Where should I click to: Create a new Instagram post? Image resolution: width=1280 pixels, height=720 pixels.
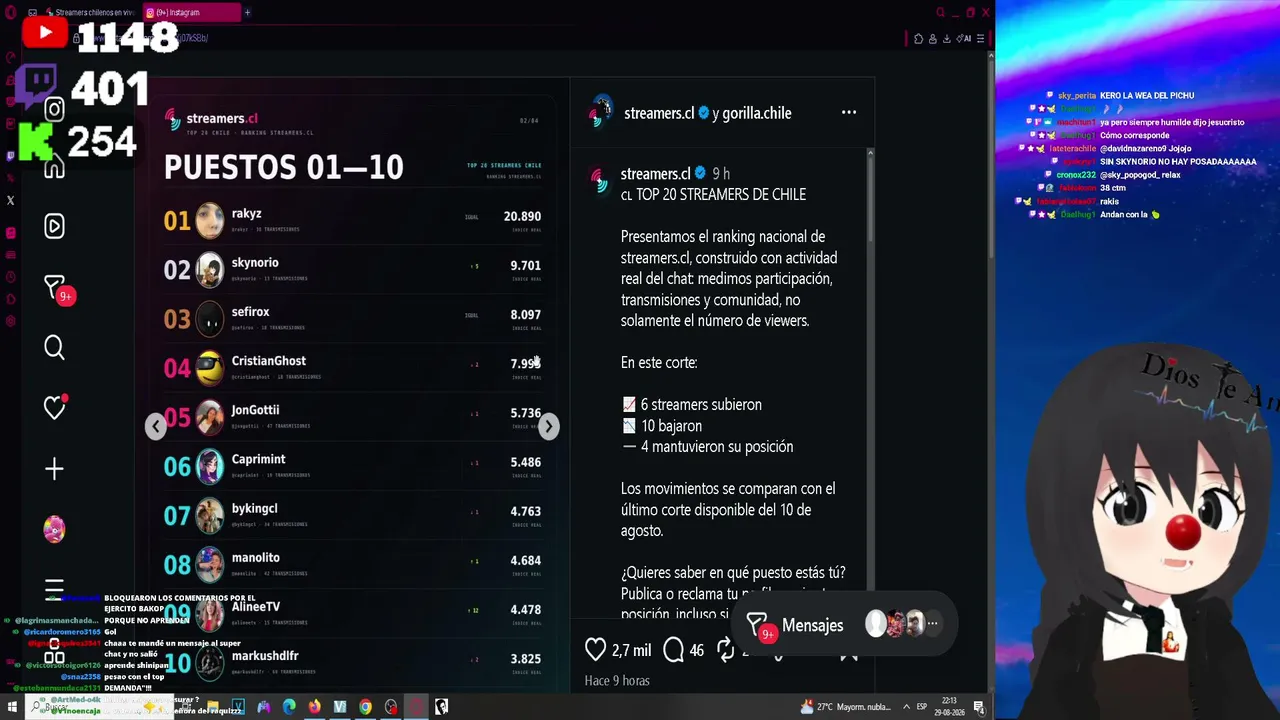[54, 469]
